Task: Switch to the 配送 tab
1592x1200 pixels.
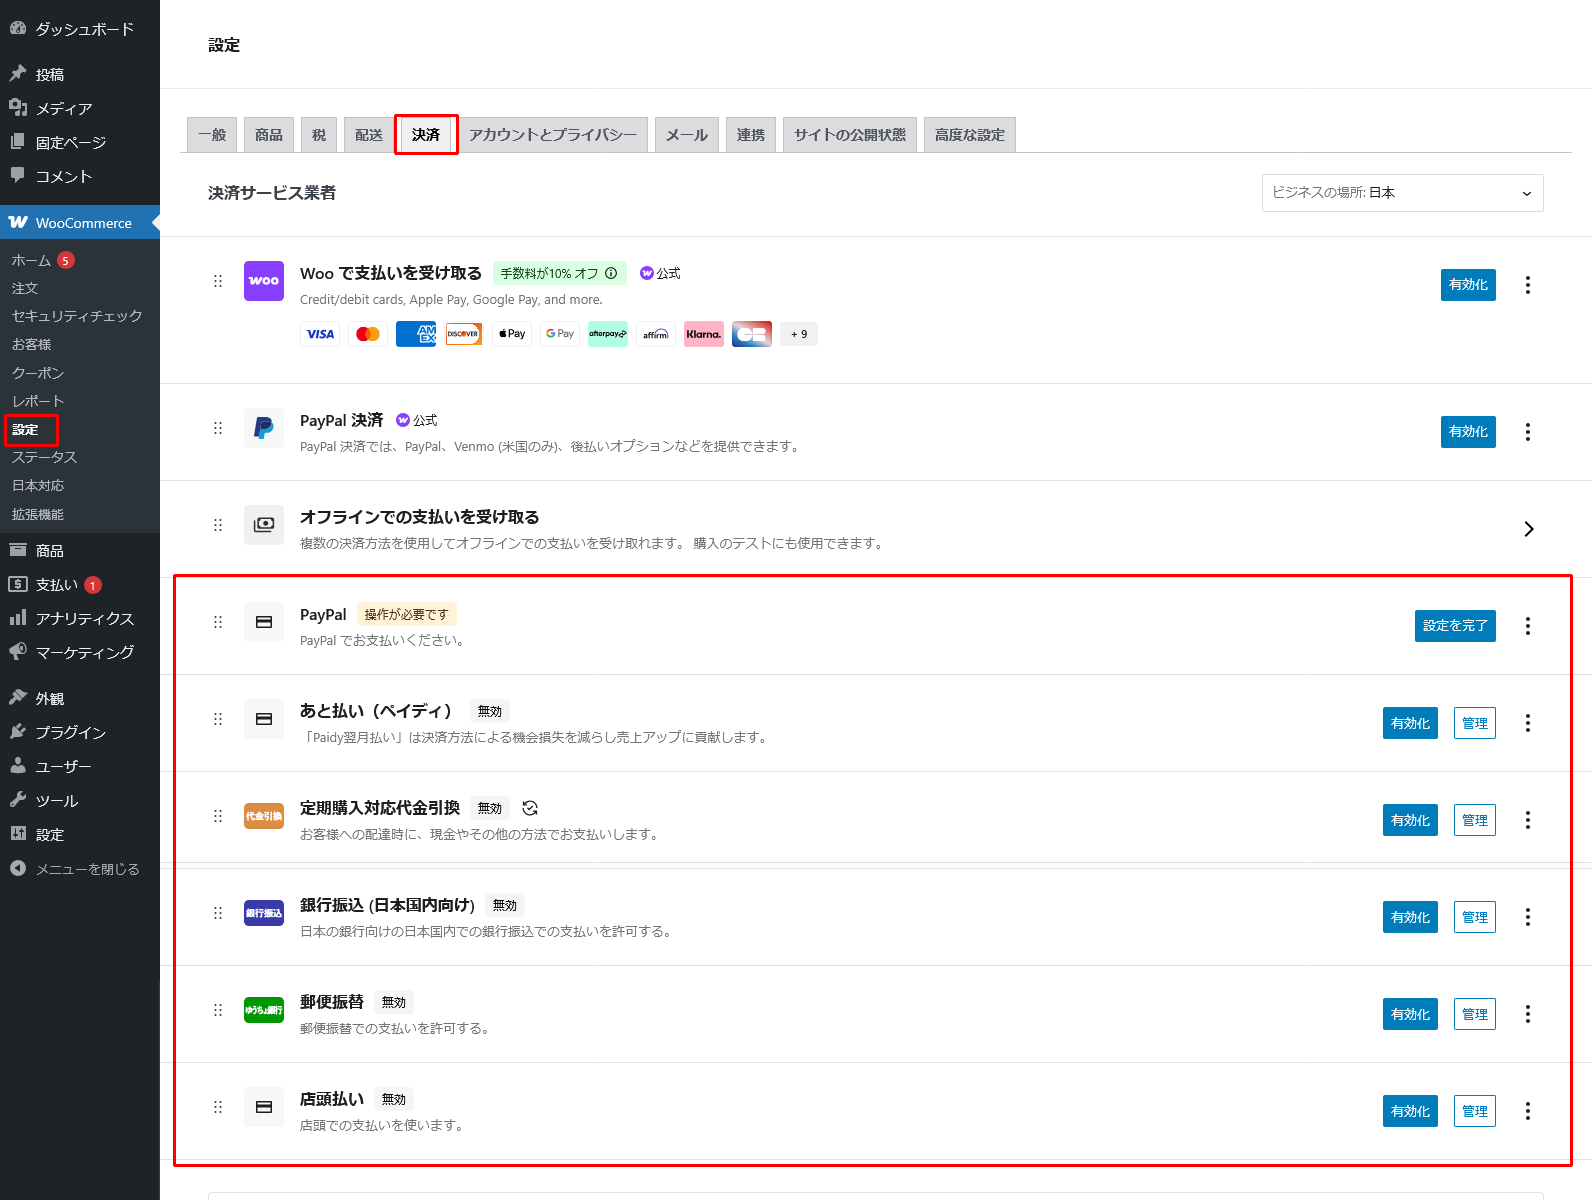Action: point(369,135)
